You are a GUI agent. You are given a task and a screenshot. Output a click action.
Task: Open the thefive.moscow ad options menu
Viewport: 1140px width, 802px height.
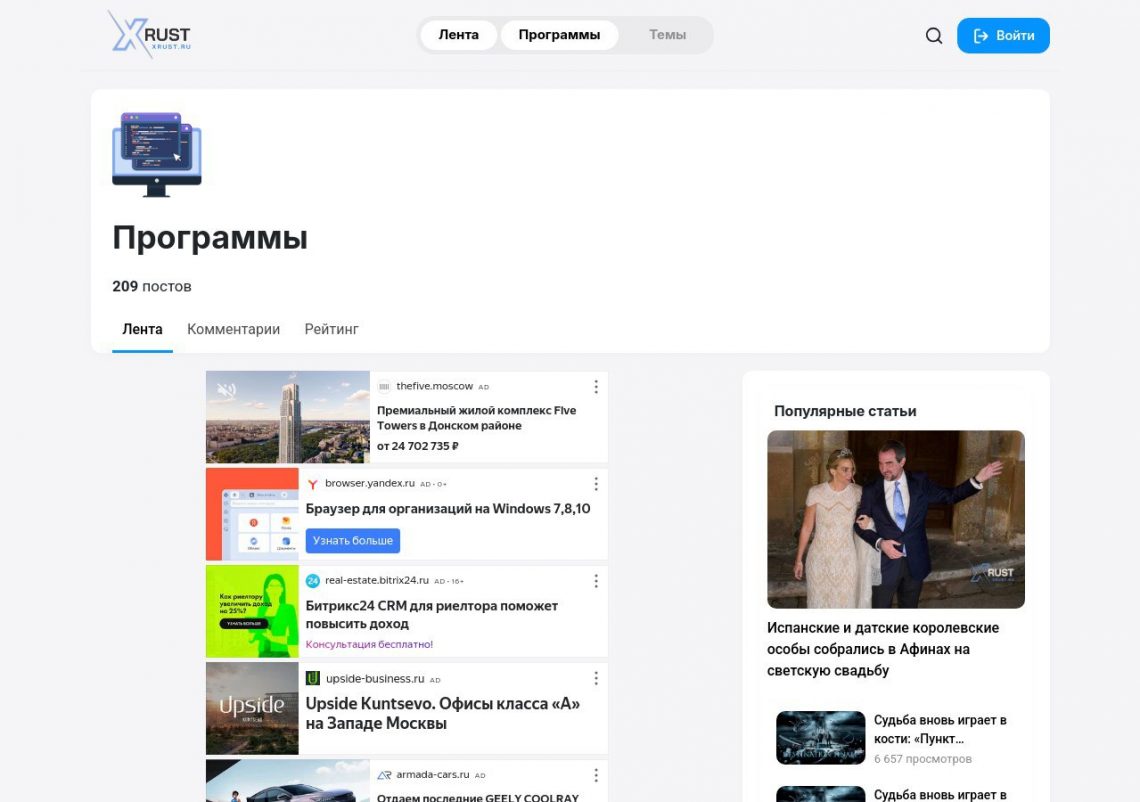tap(596, 387)
